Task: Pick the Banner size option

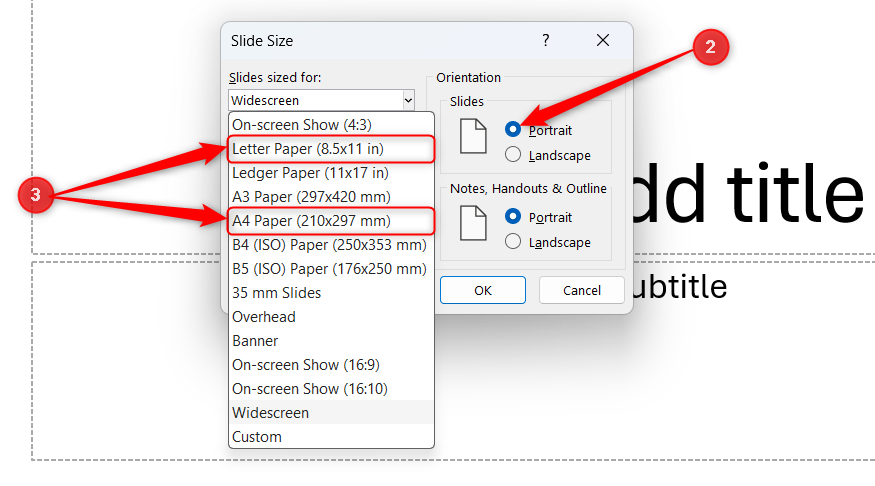Action: pos(331,341)
